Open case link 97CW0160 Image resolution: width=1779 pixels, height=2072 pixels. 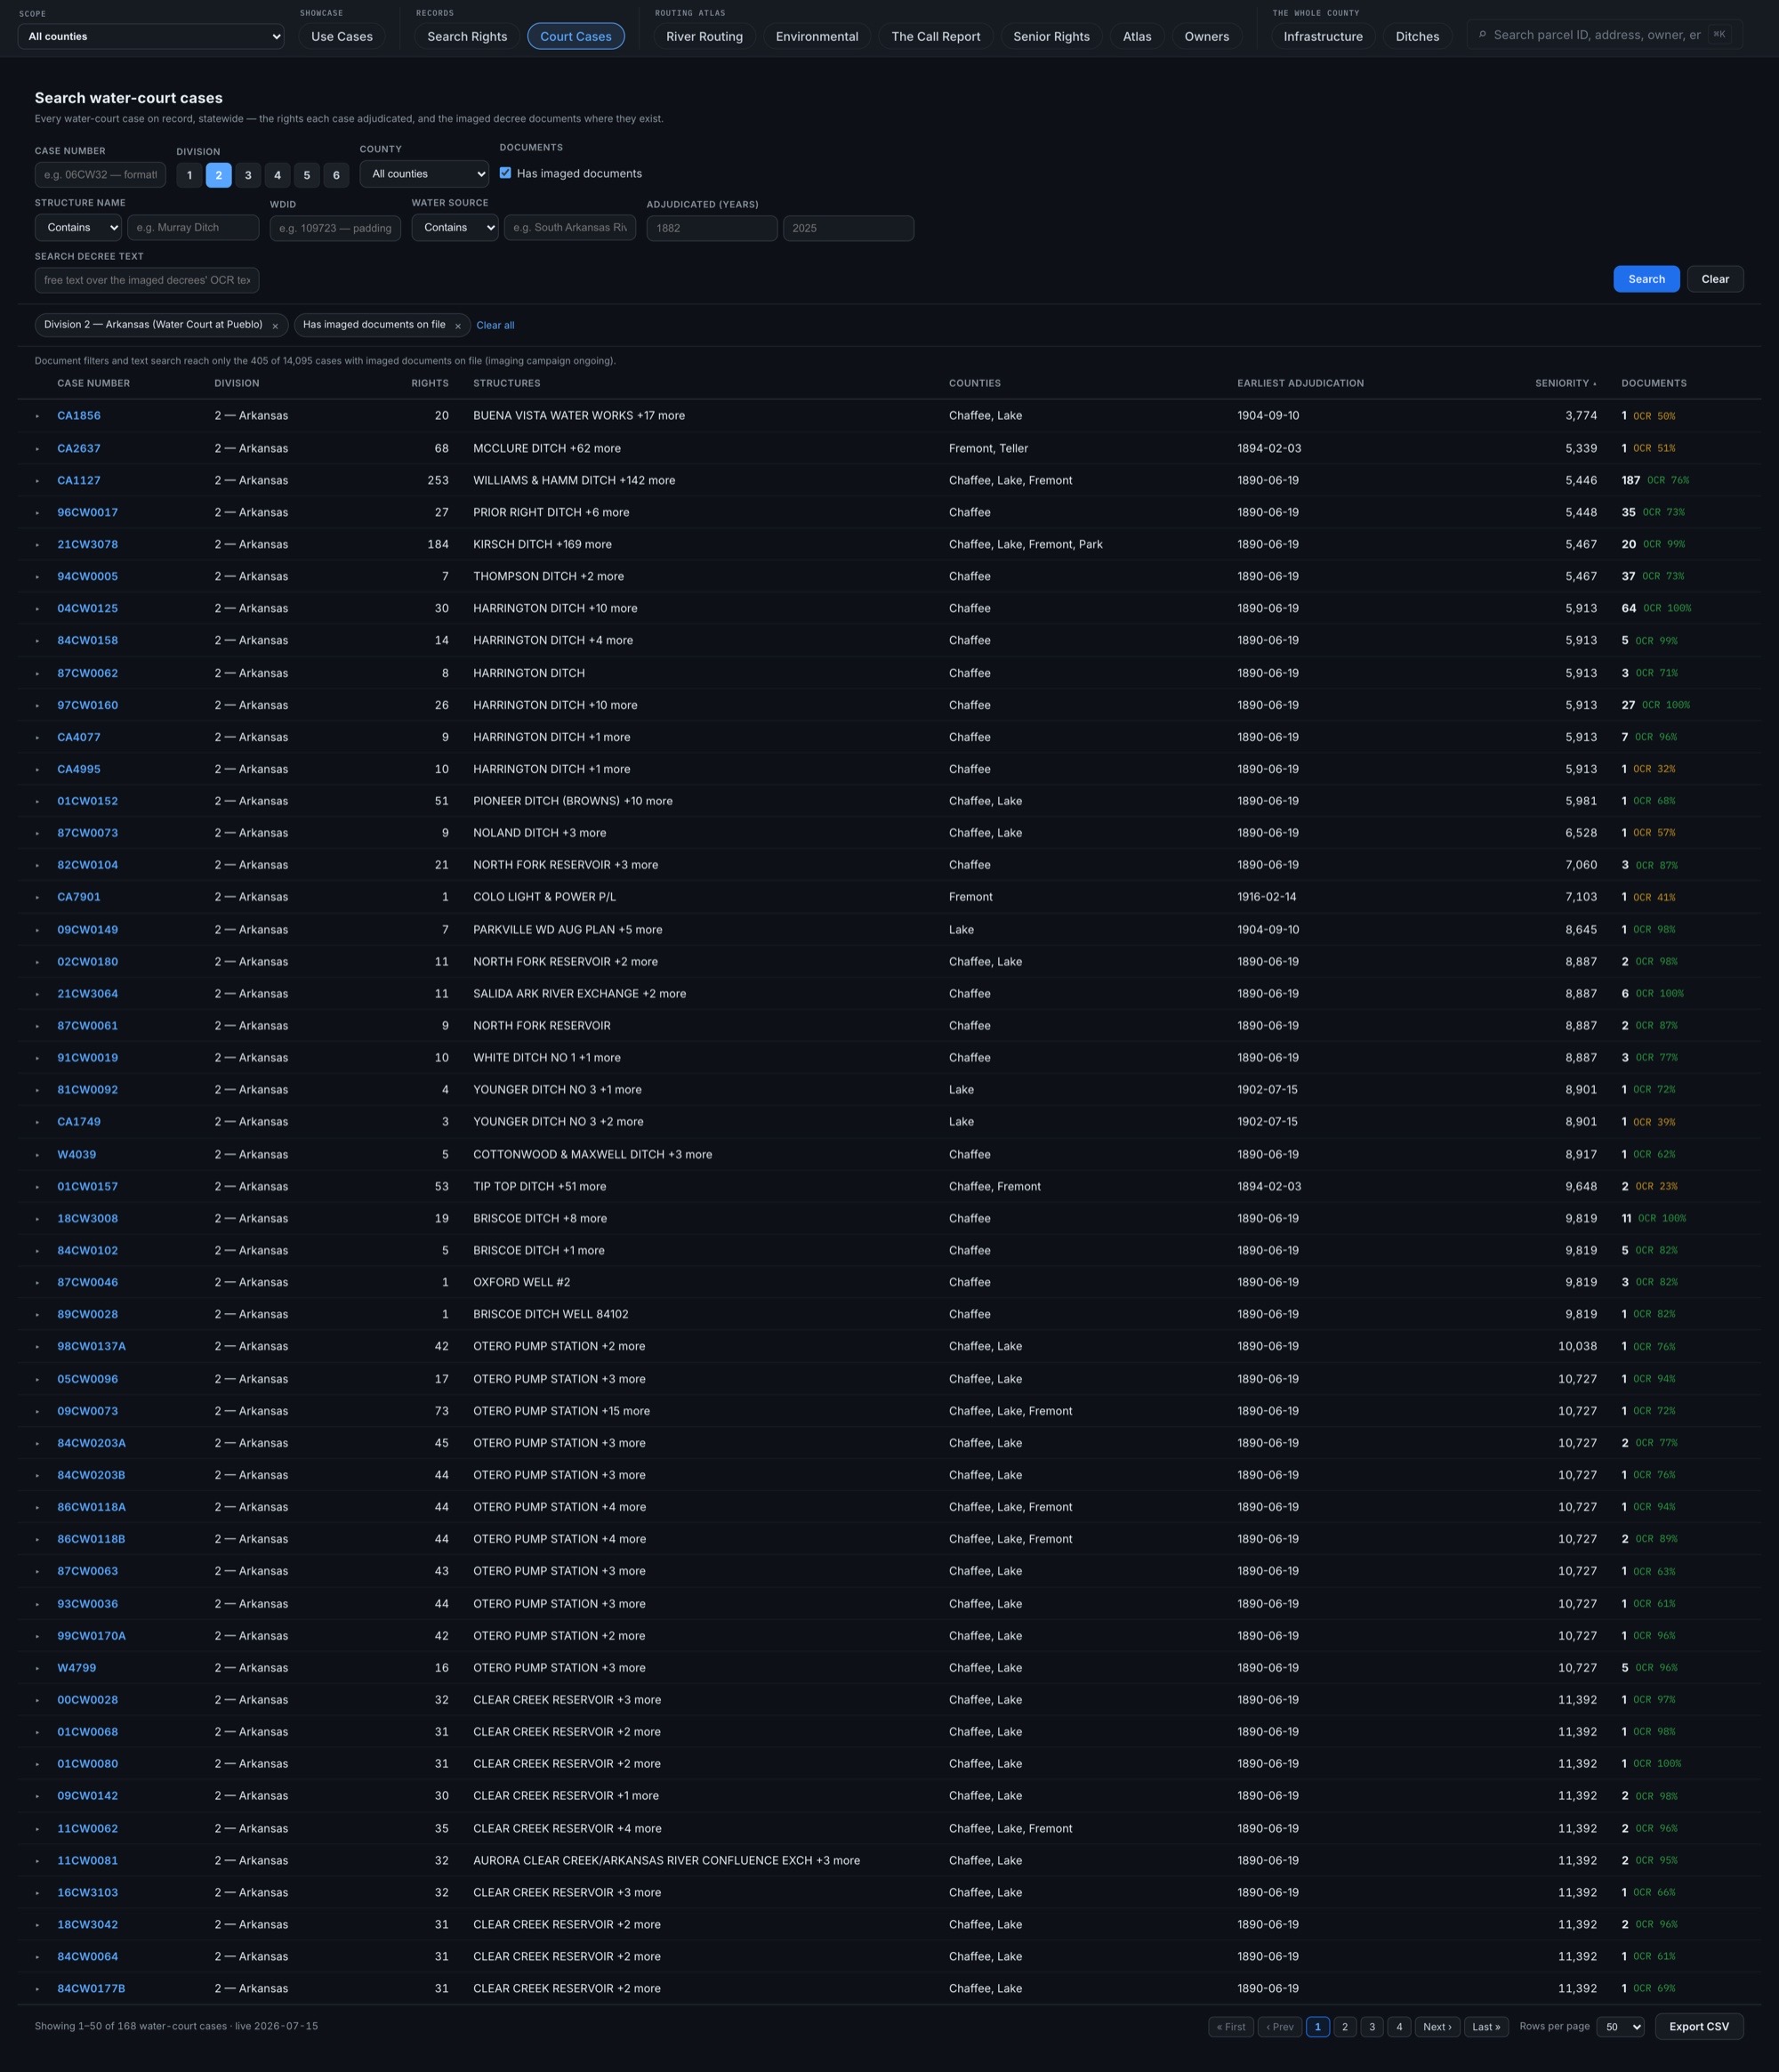point(87,706)
